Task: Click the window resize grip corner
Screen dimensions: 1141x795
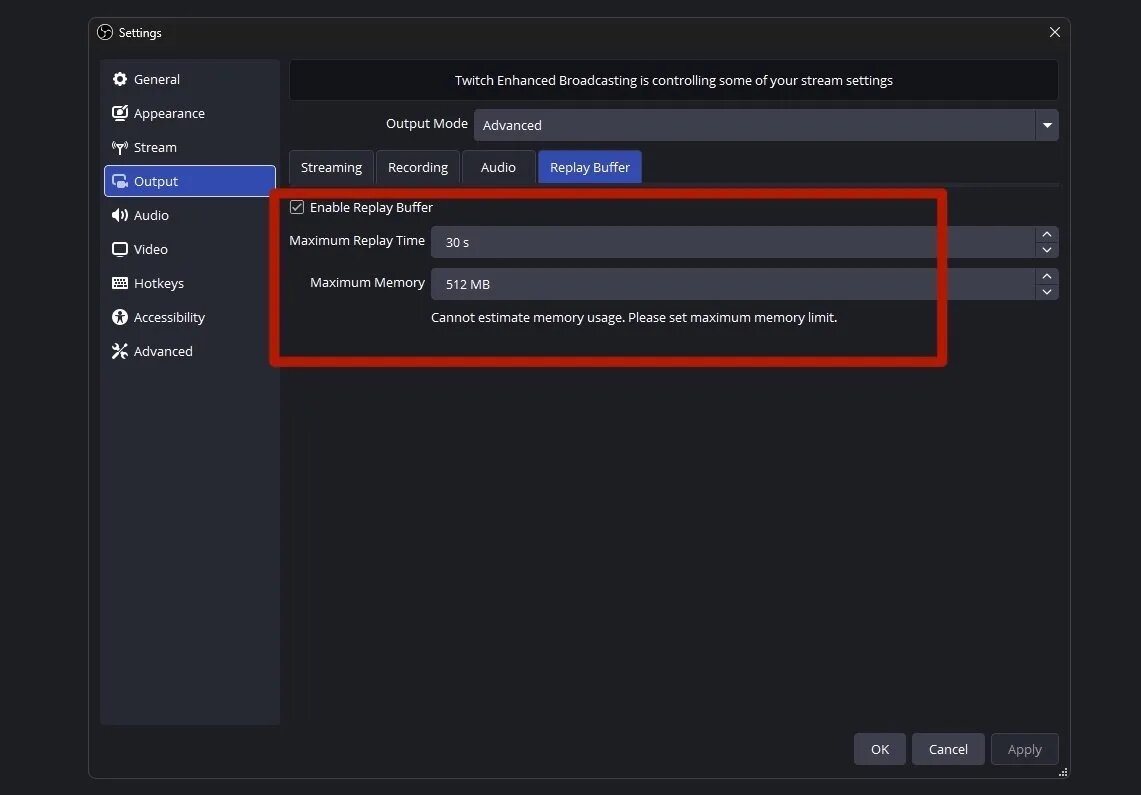Action: pyautogui.click(x=1063, y=772)
